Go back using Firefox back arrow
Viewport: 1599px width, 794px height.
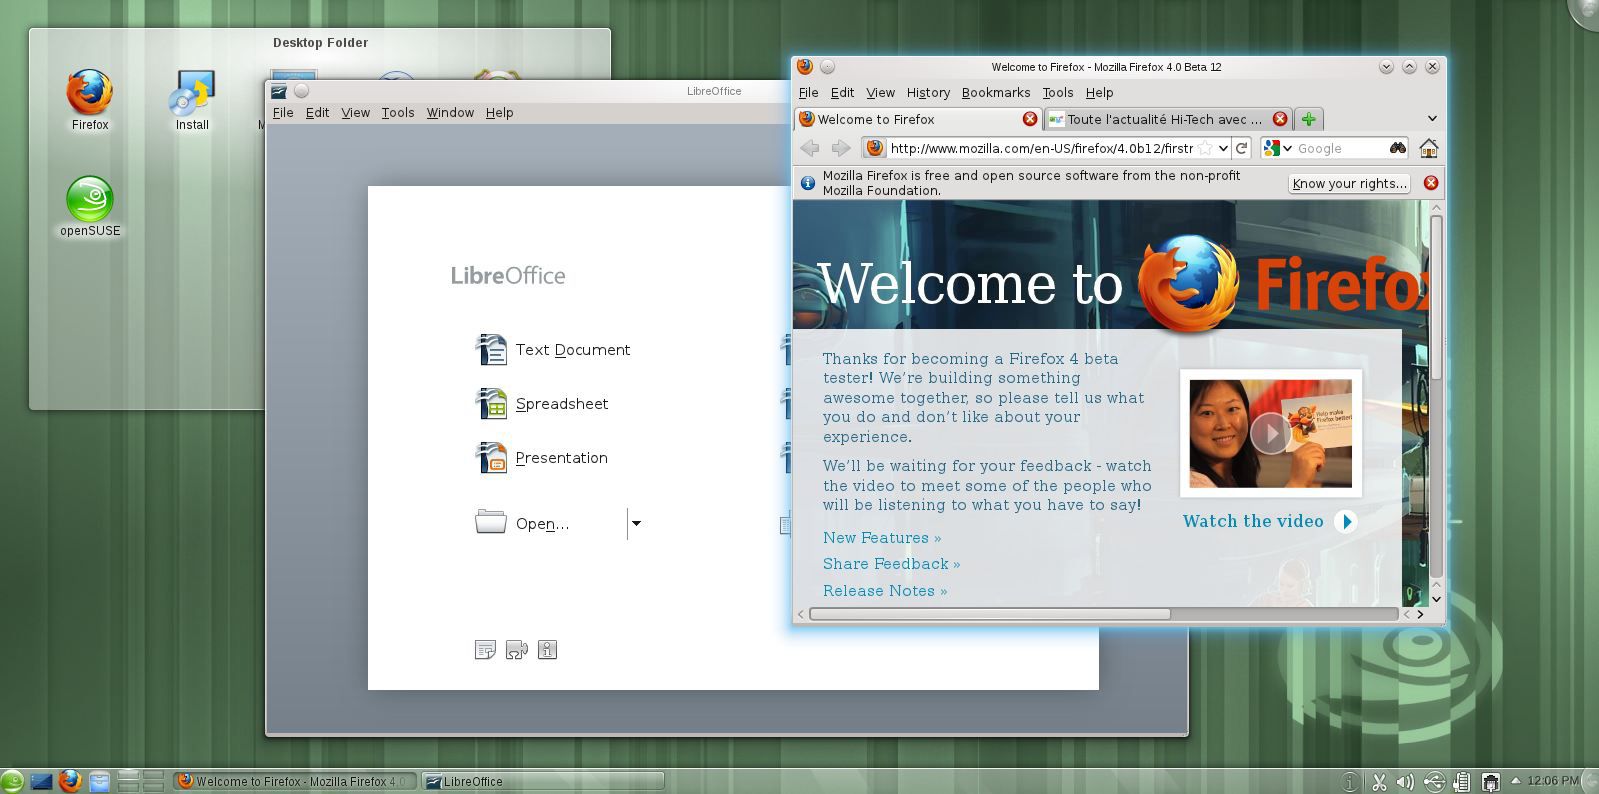click(x=810, y=148)
